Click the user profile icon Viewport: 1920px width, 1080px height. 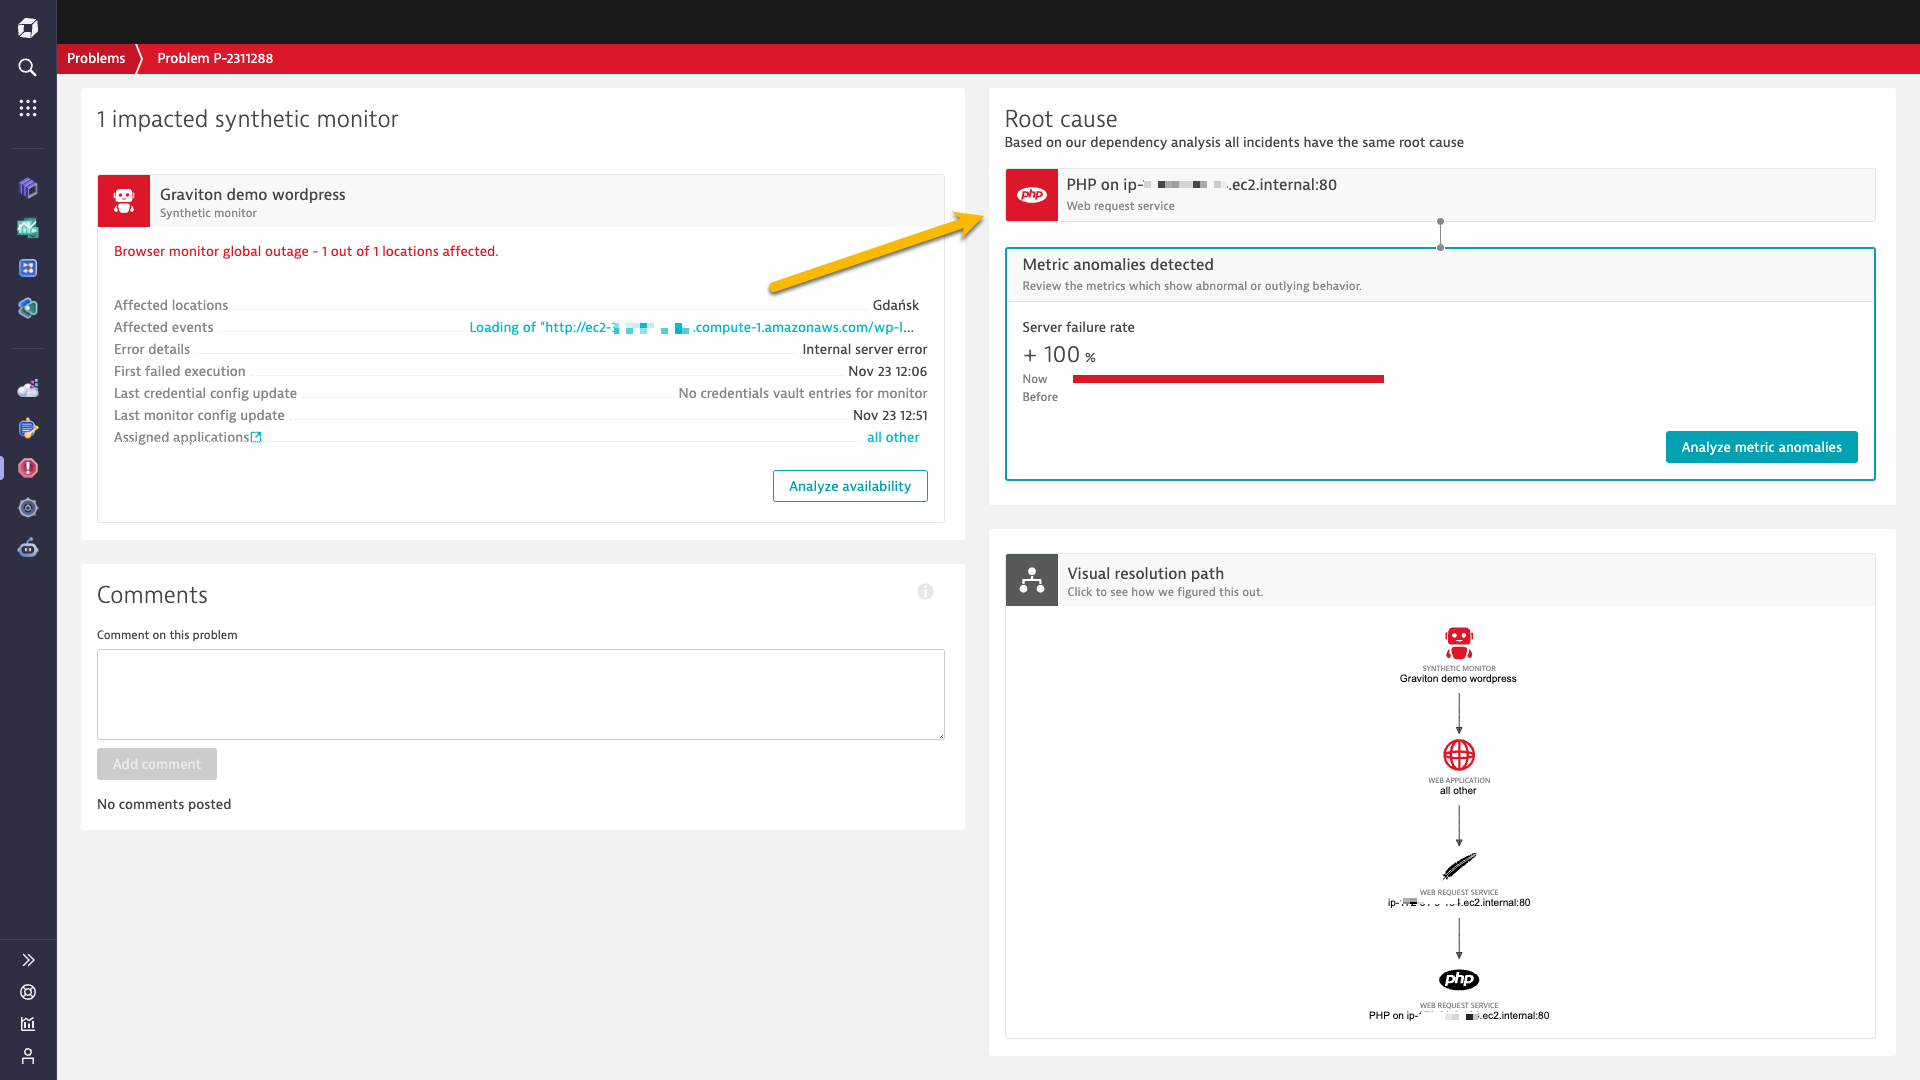pos(28,1056)
